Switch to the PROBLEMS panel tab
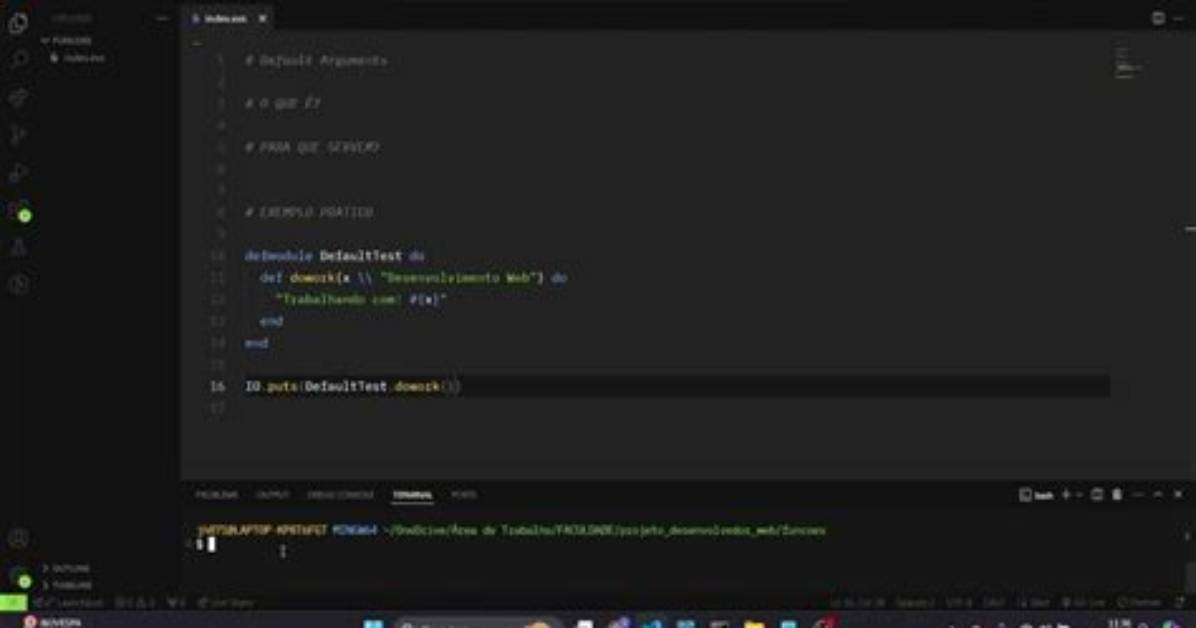1196x628 pixels. coord(217,495)
